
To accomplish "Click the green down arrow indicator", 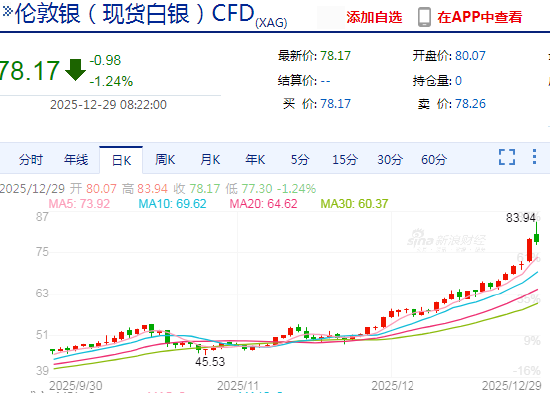I will tap(75, 70).
